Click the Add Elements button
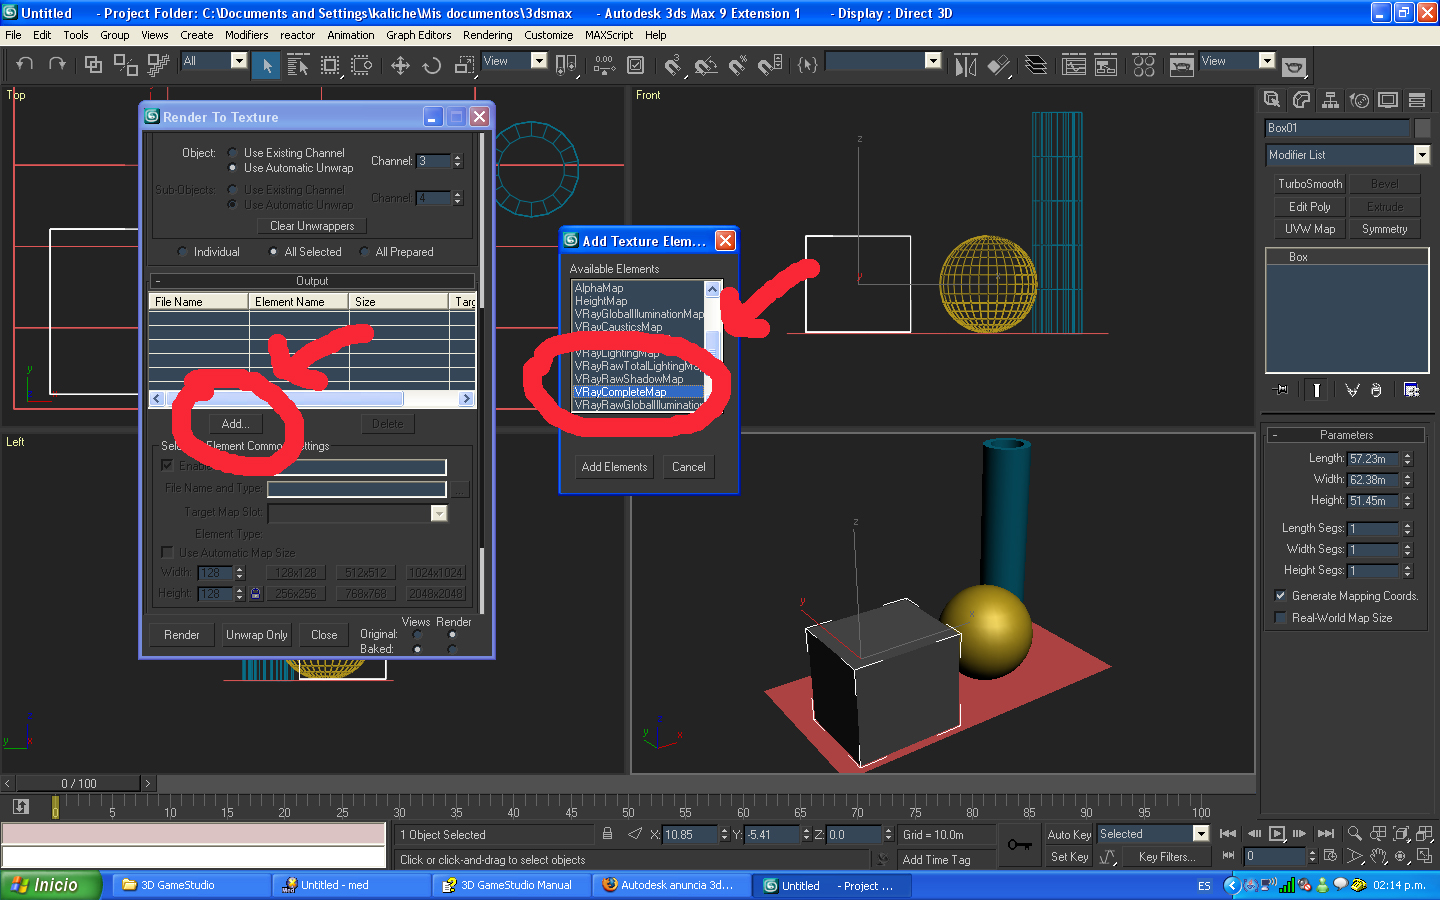1440x900 pixels. 615,467
